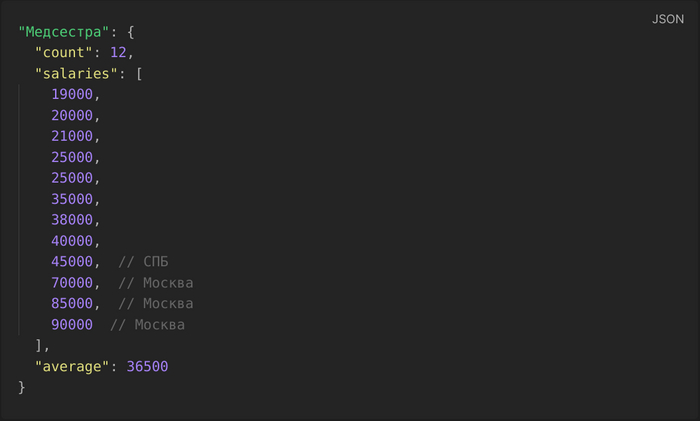Select the 19000 salary value
The width and height of the screenshot is (700, 421).
72,94
